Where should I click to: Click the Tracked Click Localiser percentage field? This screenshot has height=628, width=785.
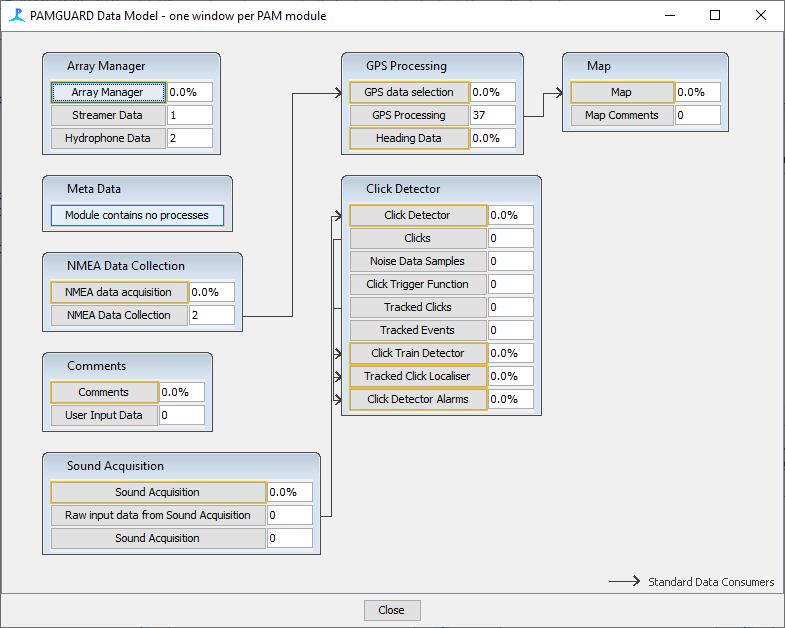pyautogui.click(x=511, y=376)
